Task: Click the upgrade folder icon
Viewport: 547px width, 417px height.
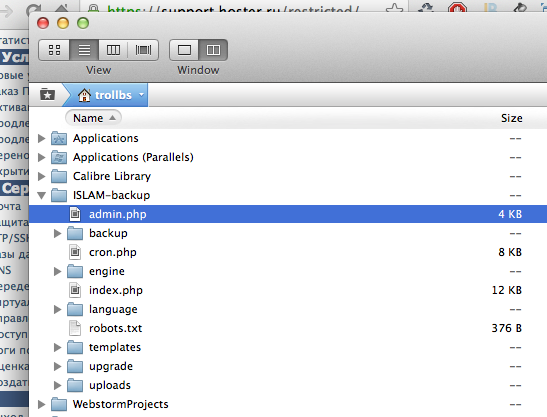Action: (75, 366)
